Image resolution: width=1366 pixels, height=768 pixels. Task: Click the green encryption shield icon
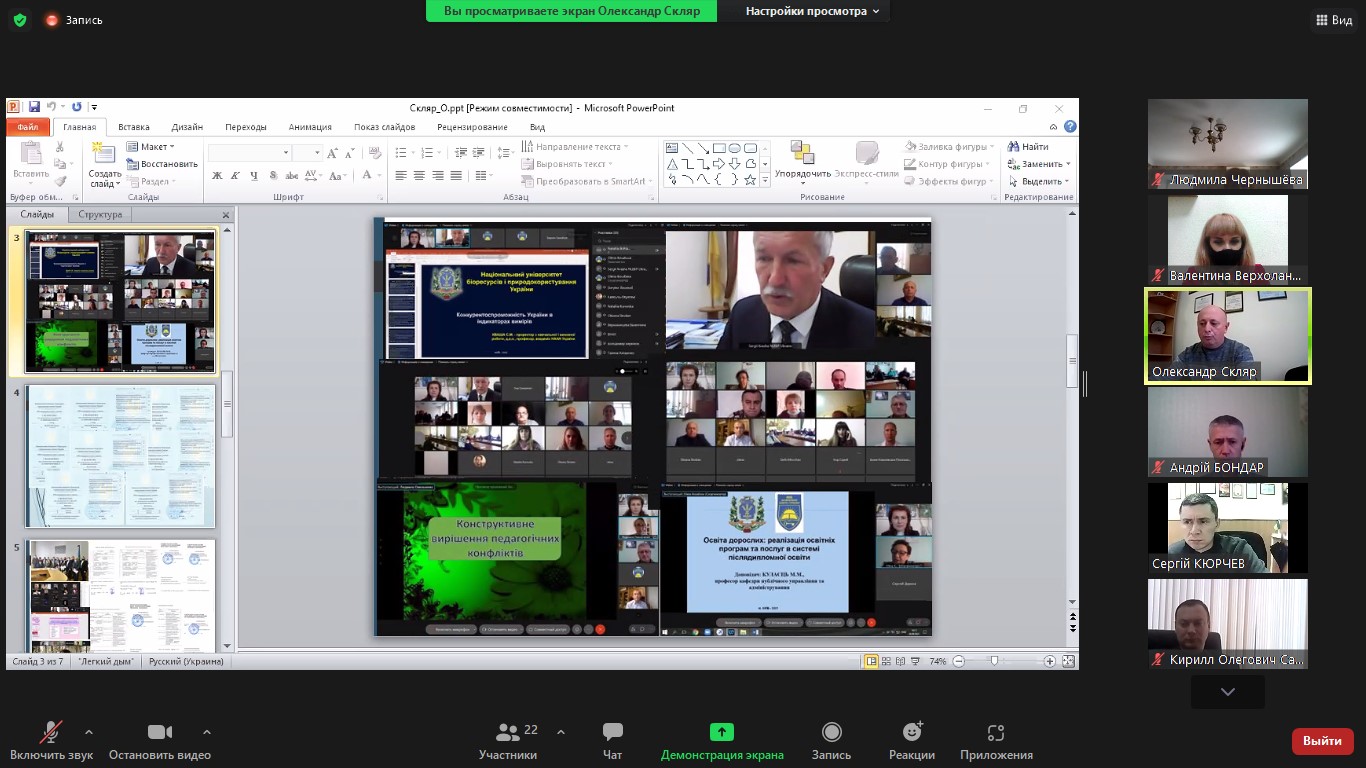19,20
